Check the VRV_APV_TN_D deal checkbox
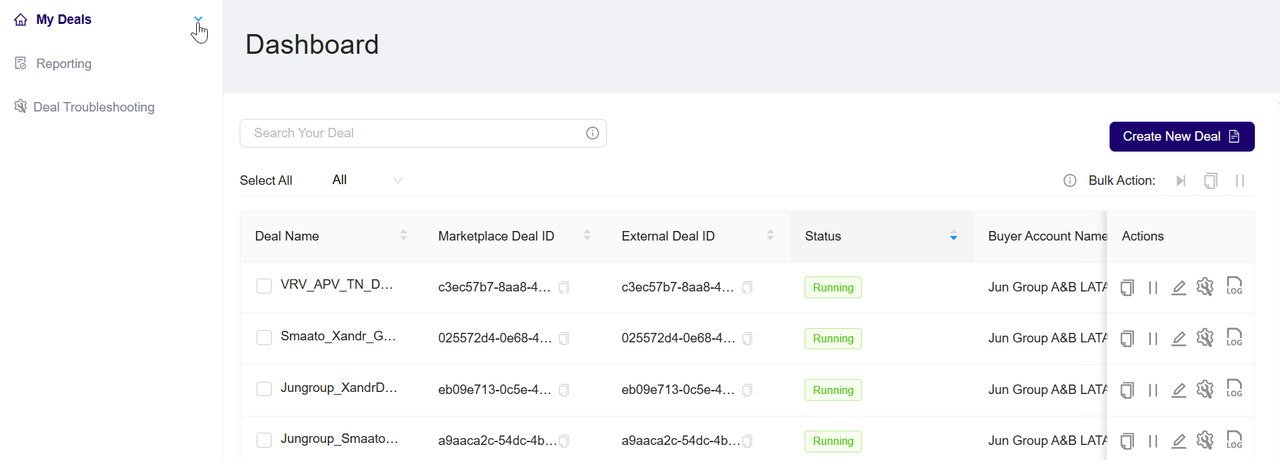This screenshot has width=1280, height=460. [x=264, y=286]
